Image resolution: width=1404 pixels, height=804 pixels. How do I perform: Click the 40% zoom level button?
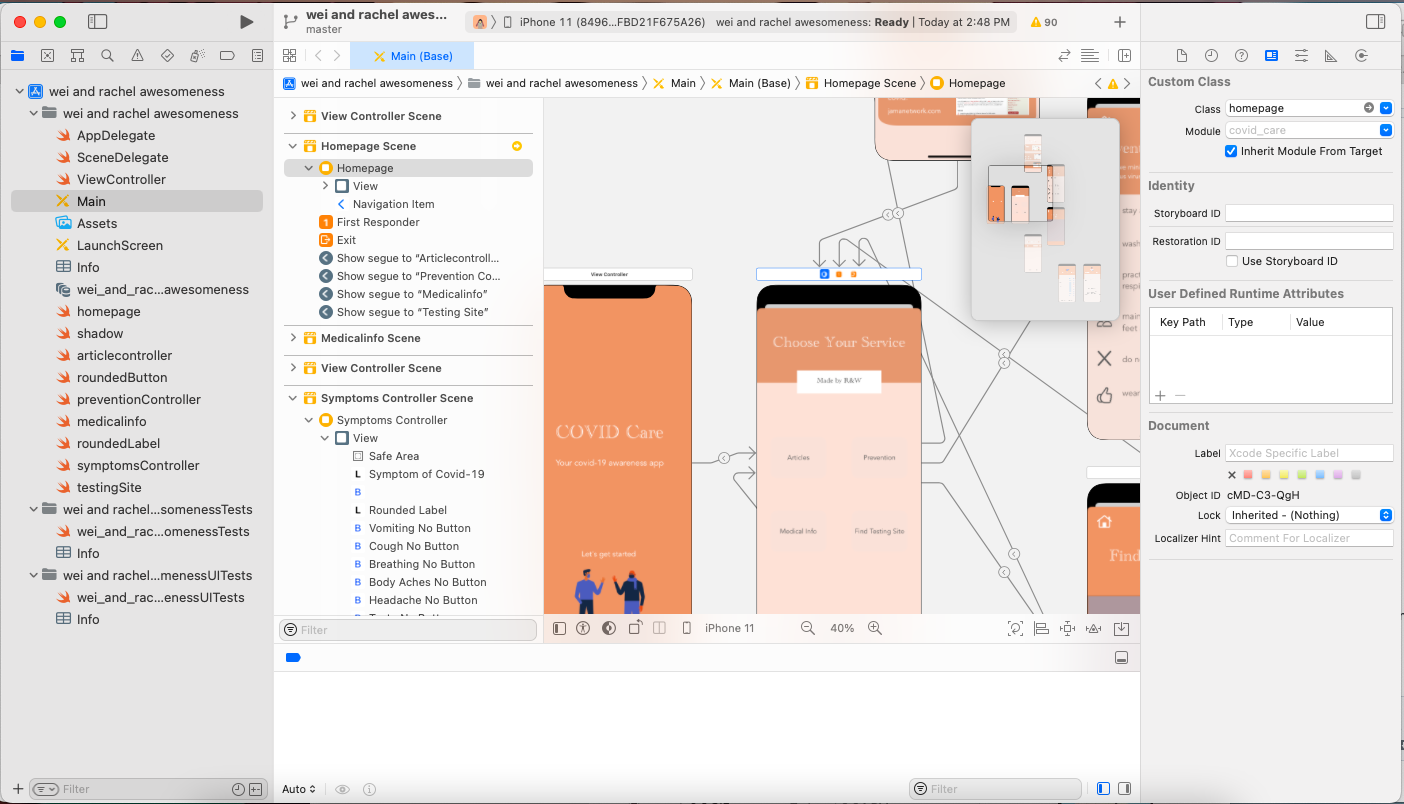tap(842, 628)
